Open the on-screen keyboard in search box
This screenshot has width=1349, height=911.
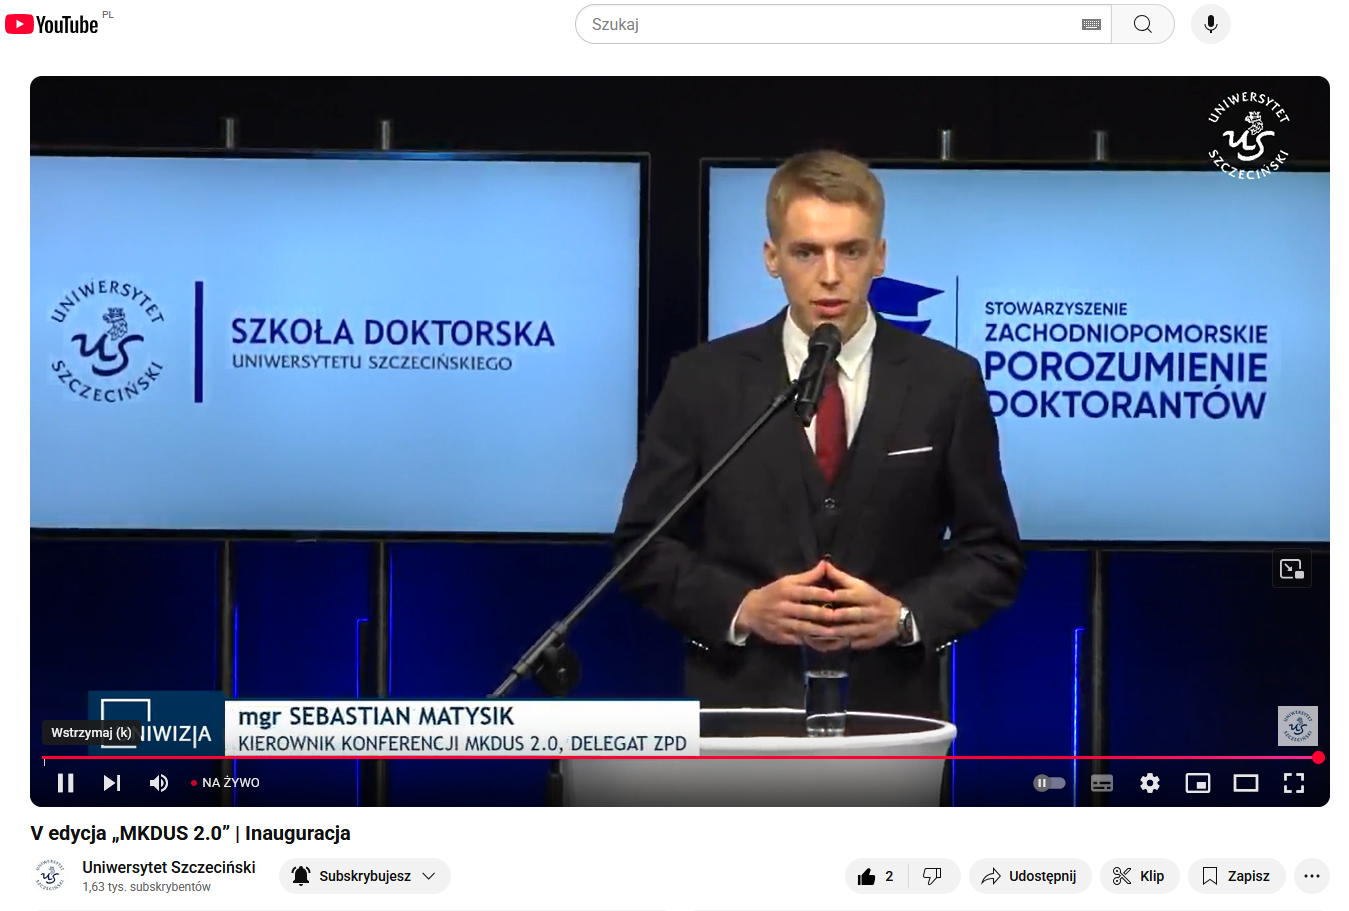point(1092,24)
